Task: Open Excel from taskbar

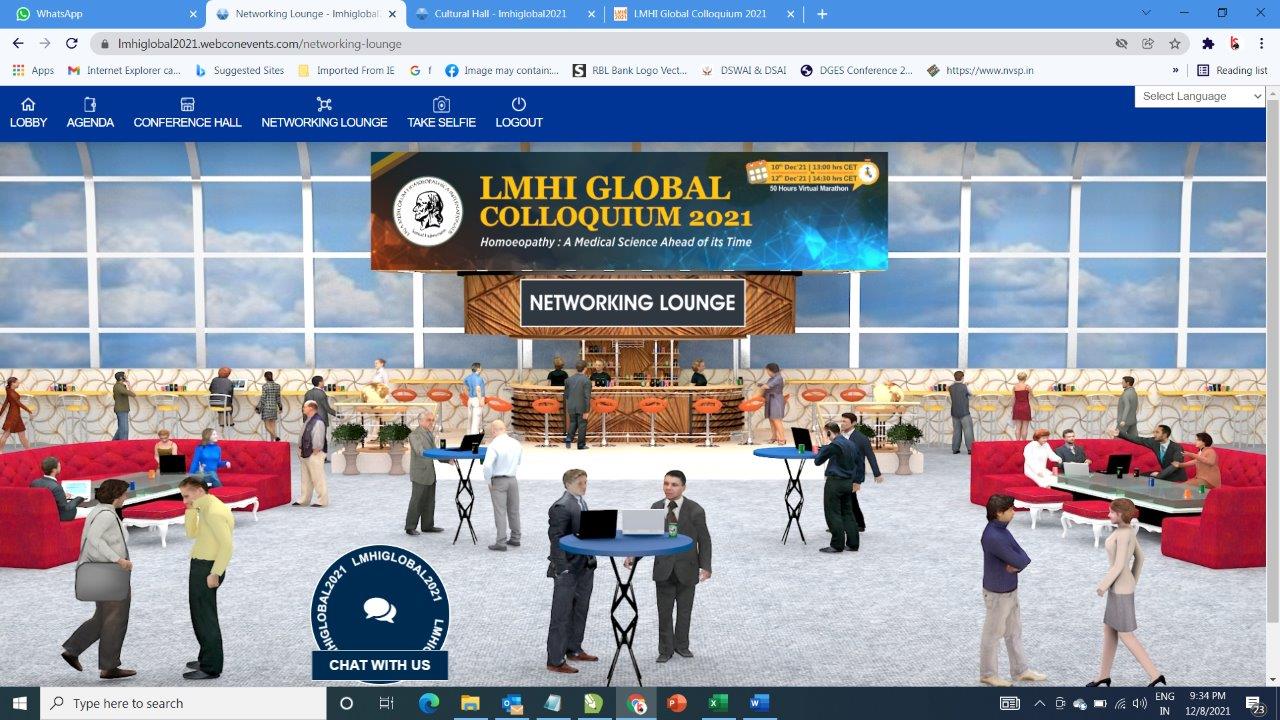Action: coord(718,703)
